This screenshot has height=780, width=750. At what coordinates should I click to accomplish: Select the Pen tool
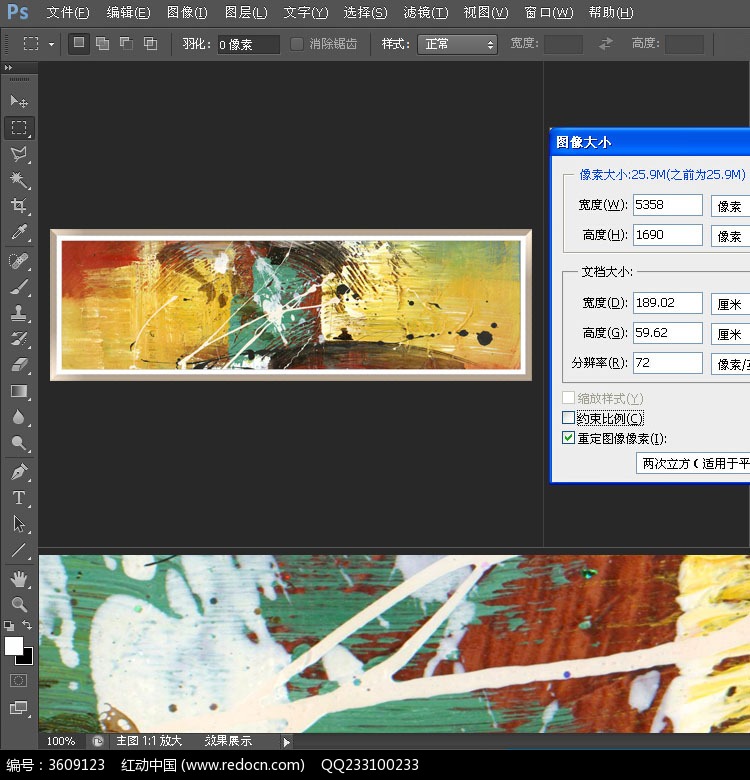coord(19,472)
